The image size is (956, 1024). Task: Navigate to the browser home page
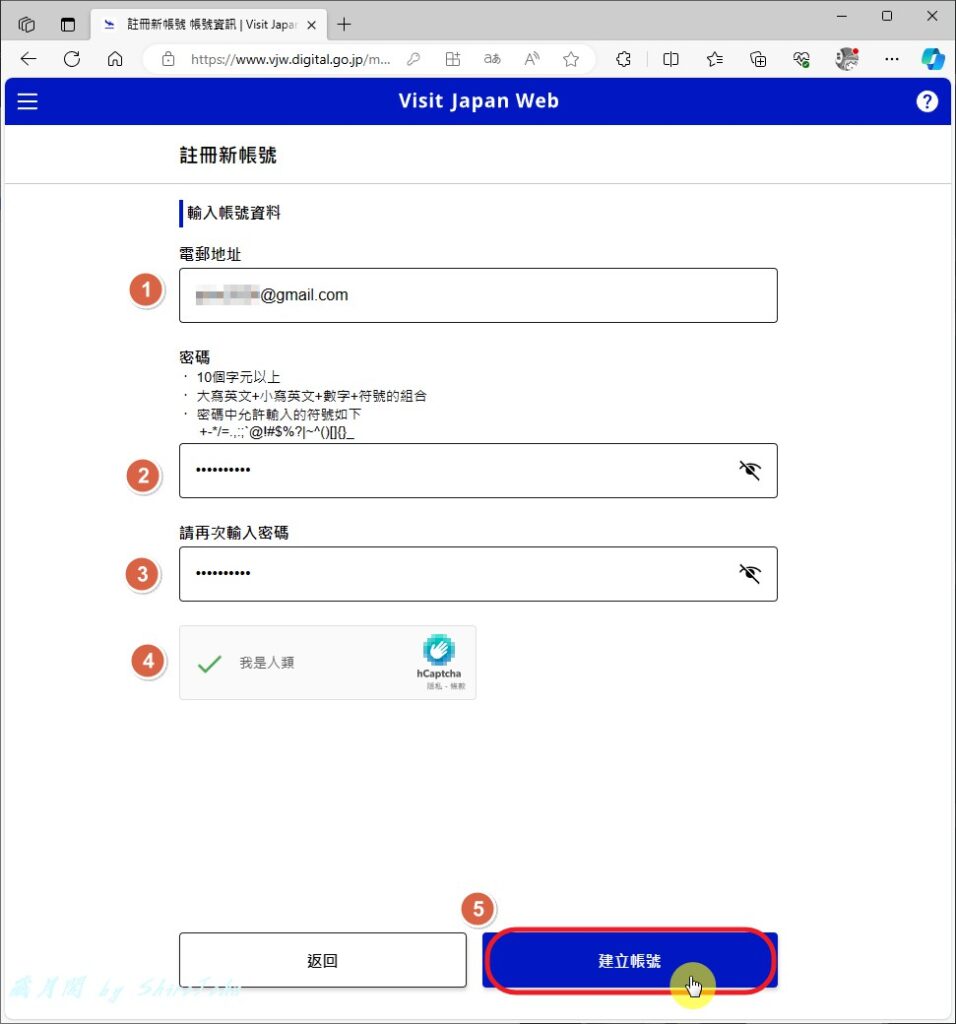(x=115, y=59)
